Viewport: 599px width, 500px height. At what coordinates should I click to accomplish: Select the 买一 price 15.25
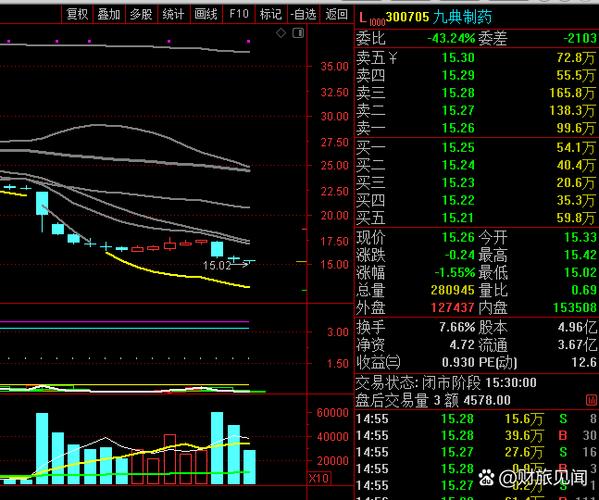458,147
